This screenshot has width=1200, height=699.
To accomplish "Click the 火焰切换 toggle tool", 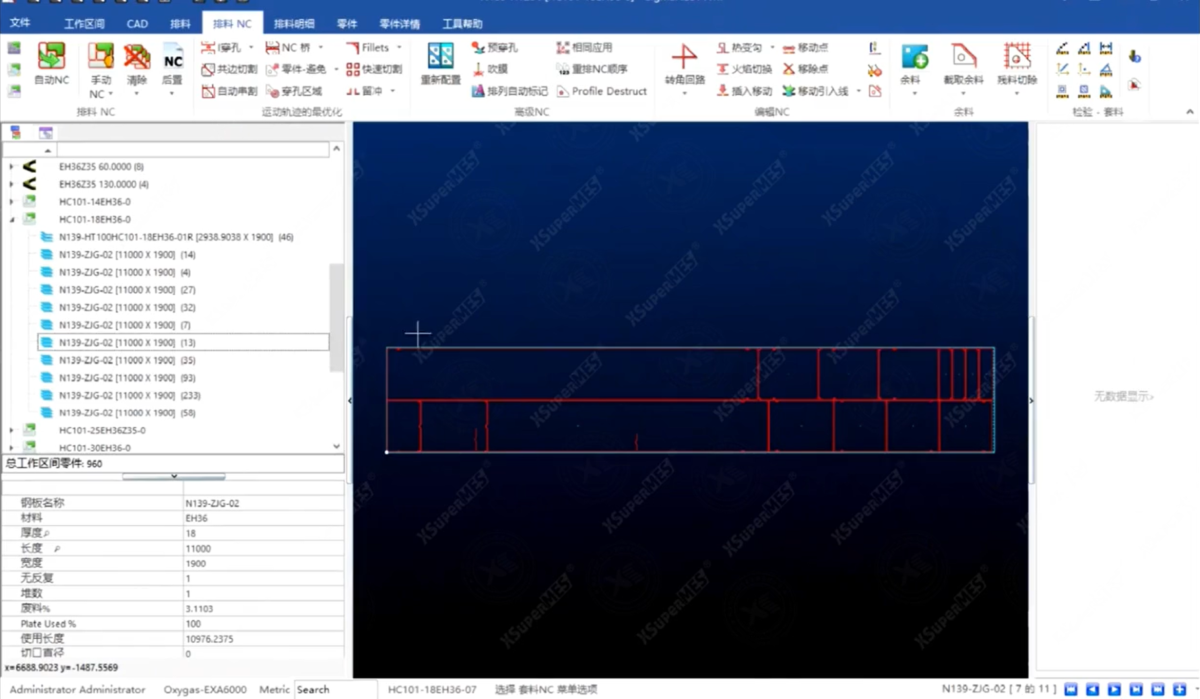I will coord(744,69).
